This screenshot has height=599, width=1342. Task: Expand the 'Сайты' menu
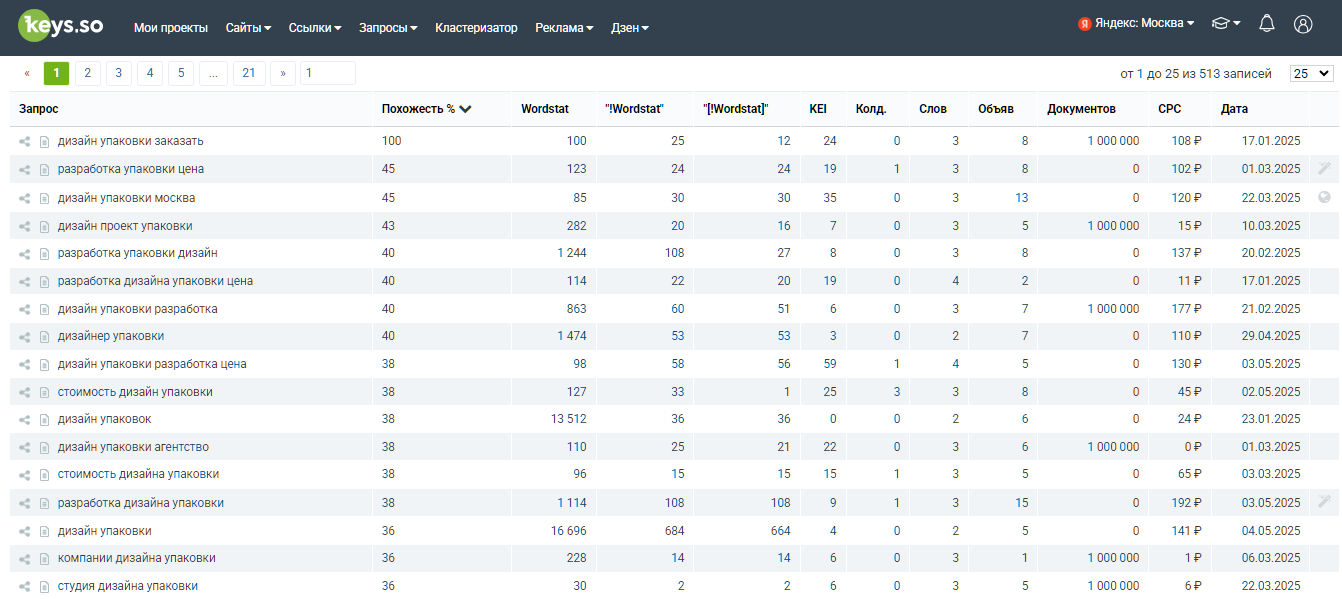pyautogui.click(x=249, y=28)
